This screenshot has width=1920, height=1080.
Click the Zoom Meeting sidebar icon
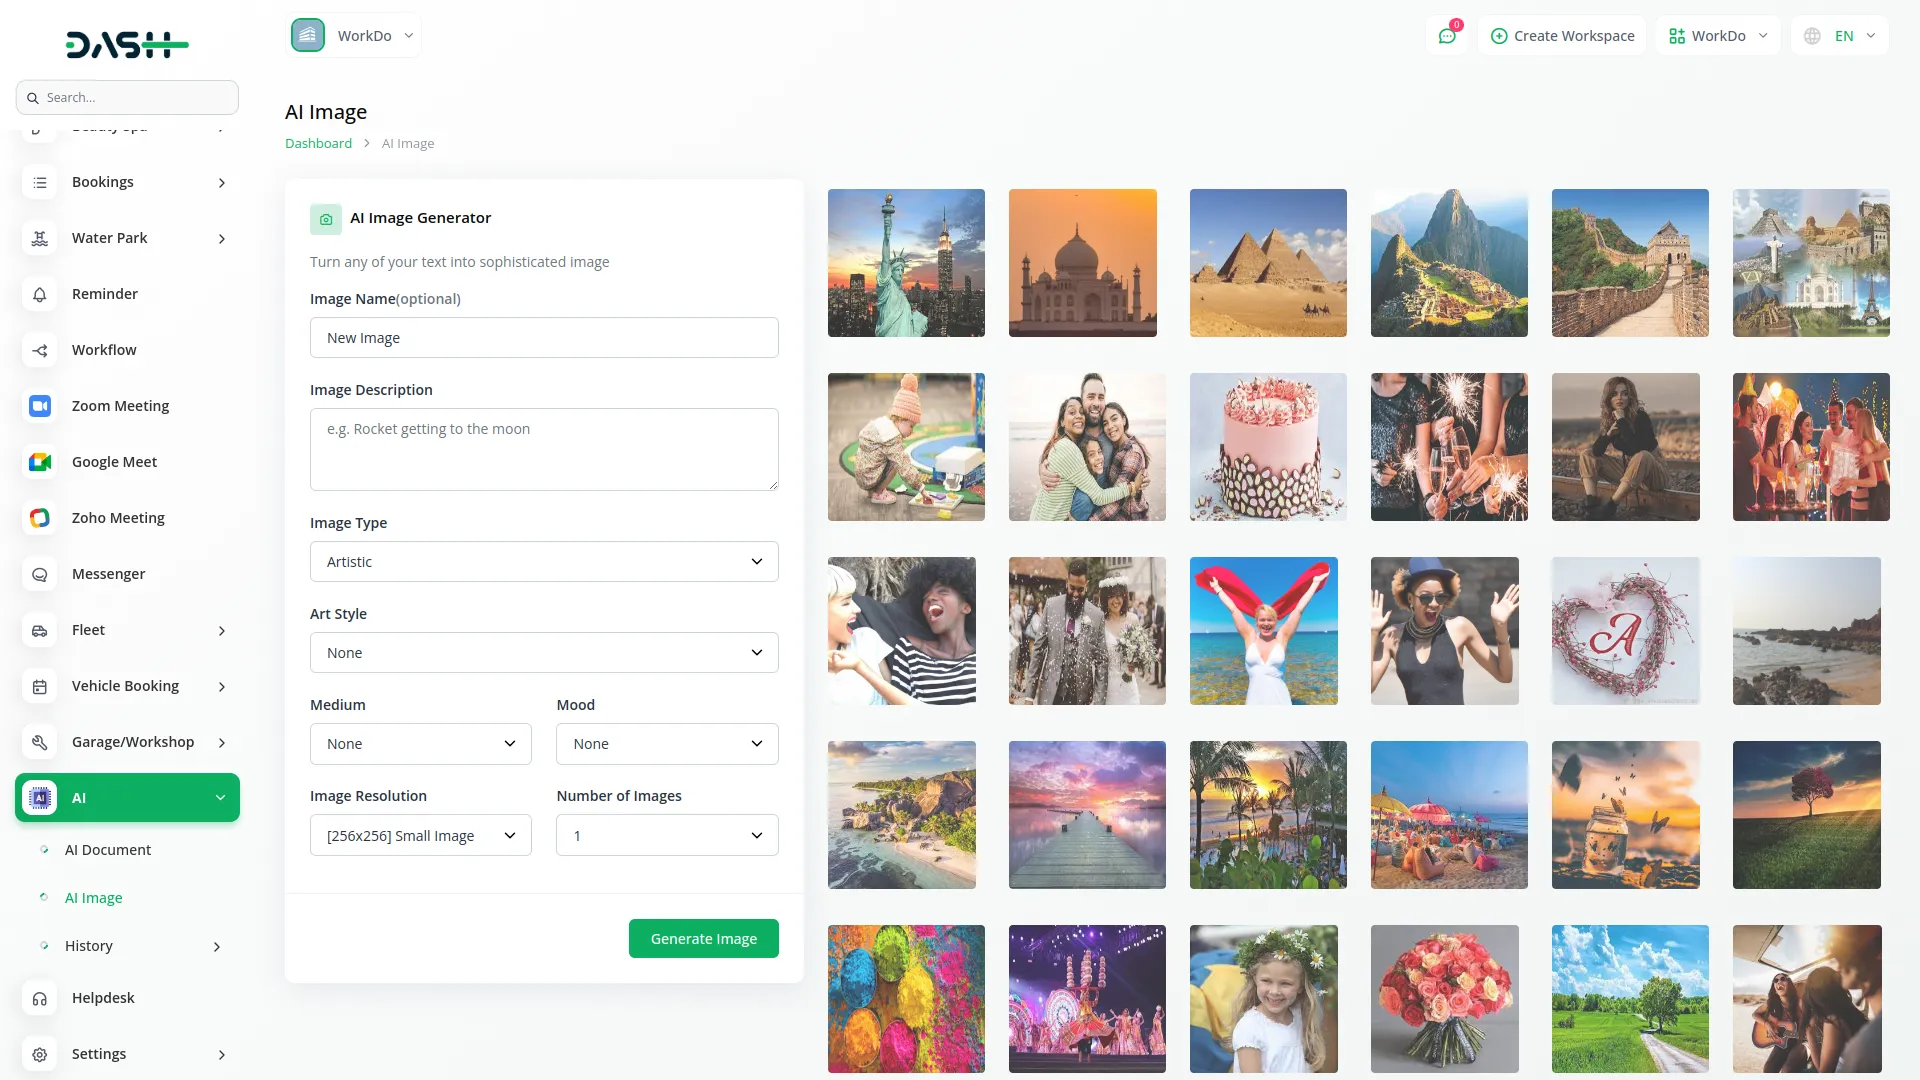[40, 406]
